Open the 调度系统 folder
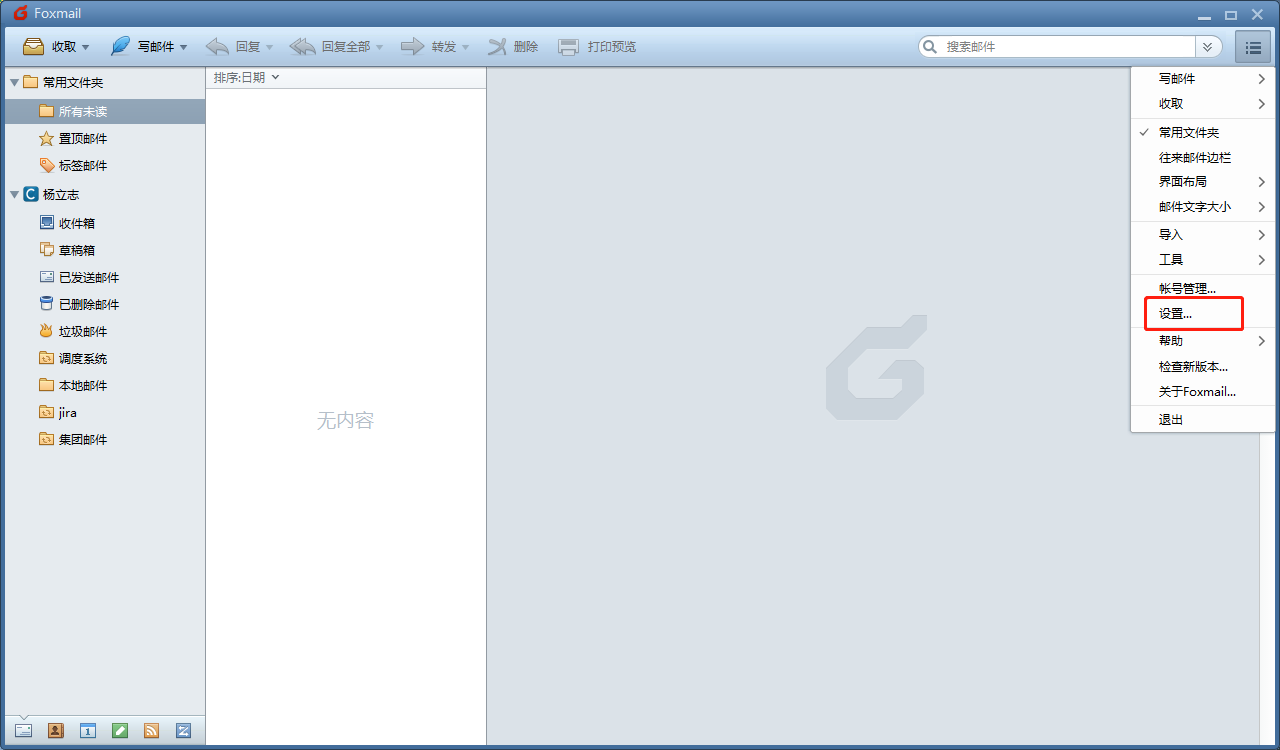The width and height of the screenshot is (1280, 750). pos(104,358)
